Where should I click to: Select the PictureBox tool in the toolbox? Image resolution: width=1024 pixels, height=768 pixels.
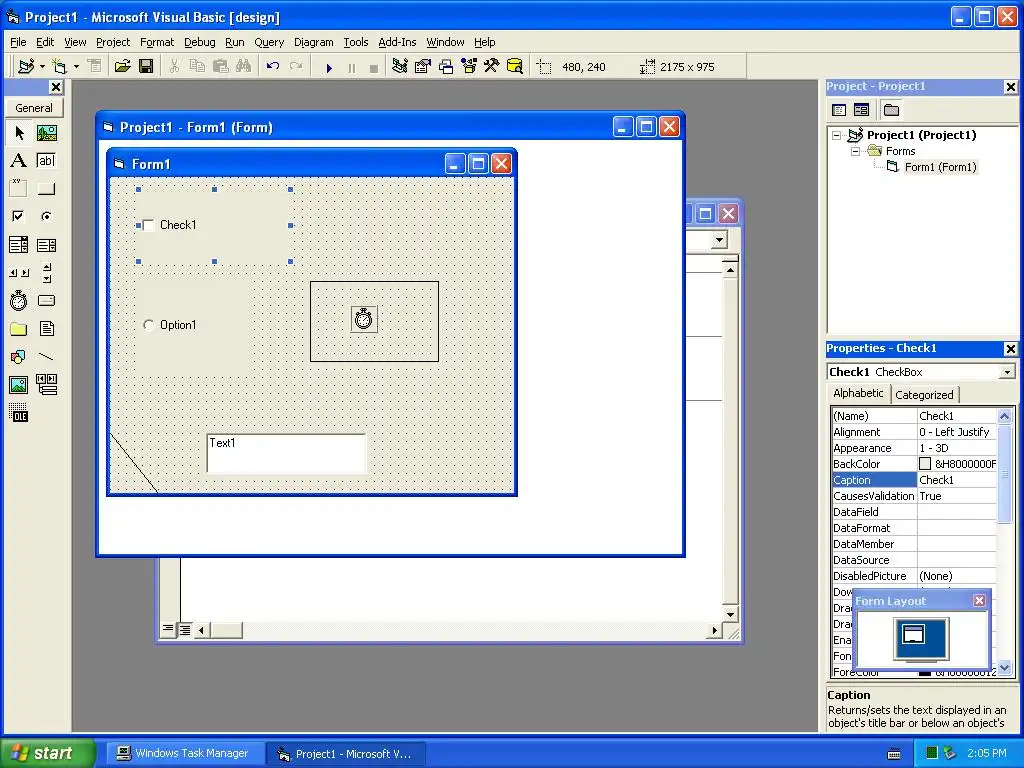tap(46, 133)
